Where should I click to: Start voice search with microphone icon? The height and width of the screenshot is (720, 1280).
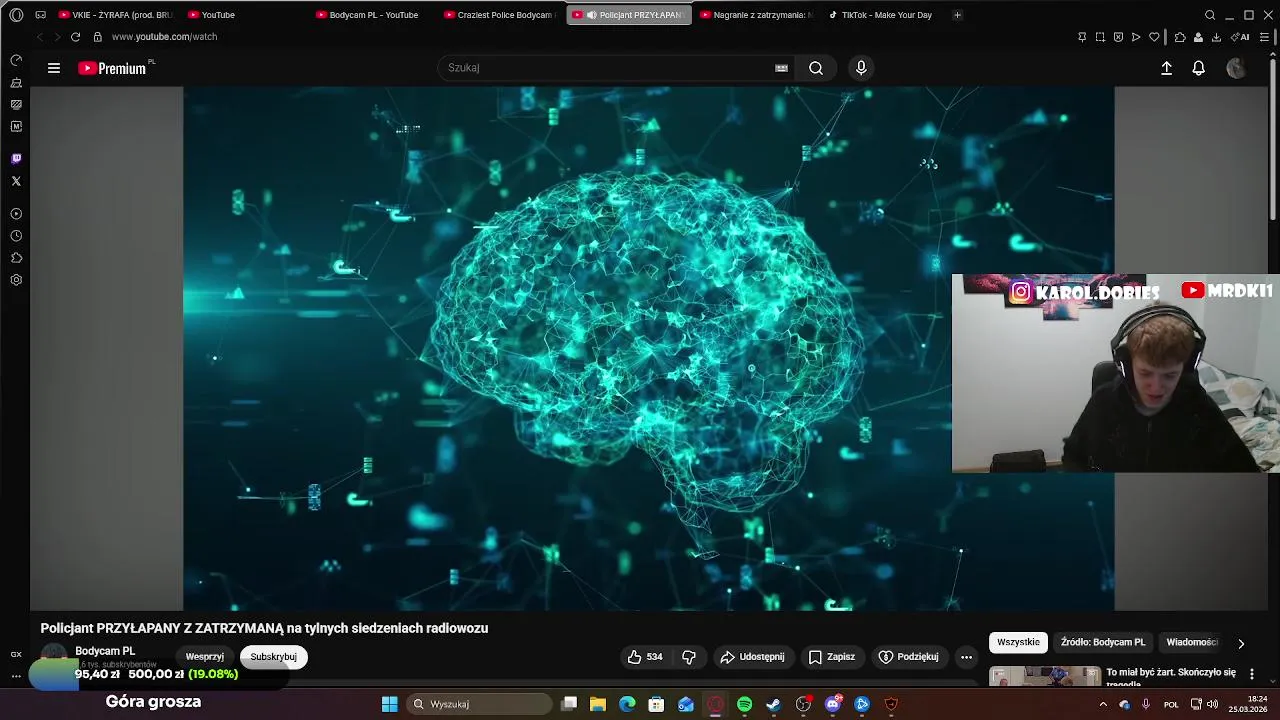[861, 68]
